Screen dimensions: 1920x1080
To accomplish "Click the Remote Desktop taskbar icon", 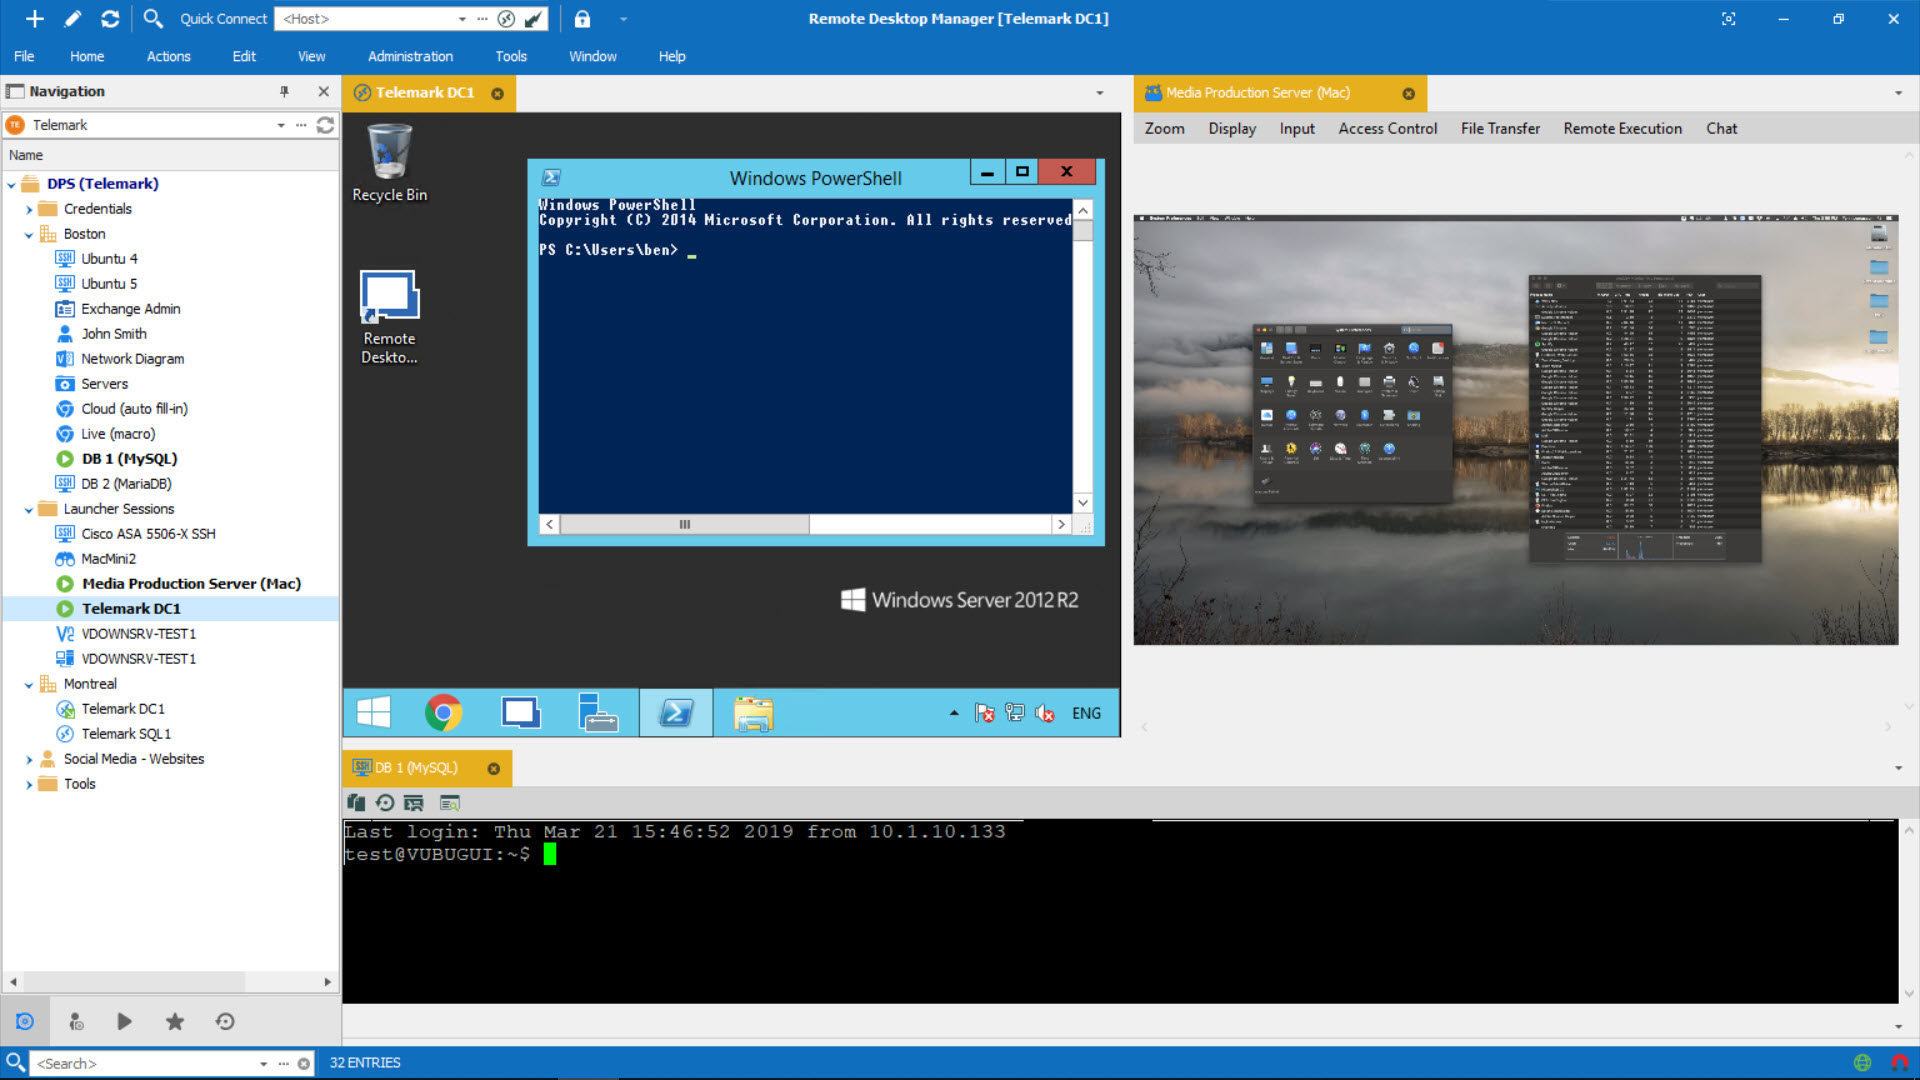I will point(521,712).
